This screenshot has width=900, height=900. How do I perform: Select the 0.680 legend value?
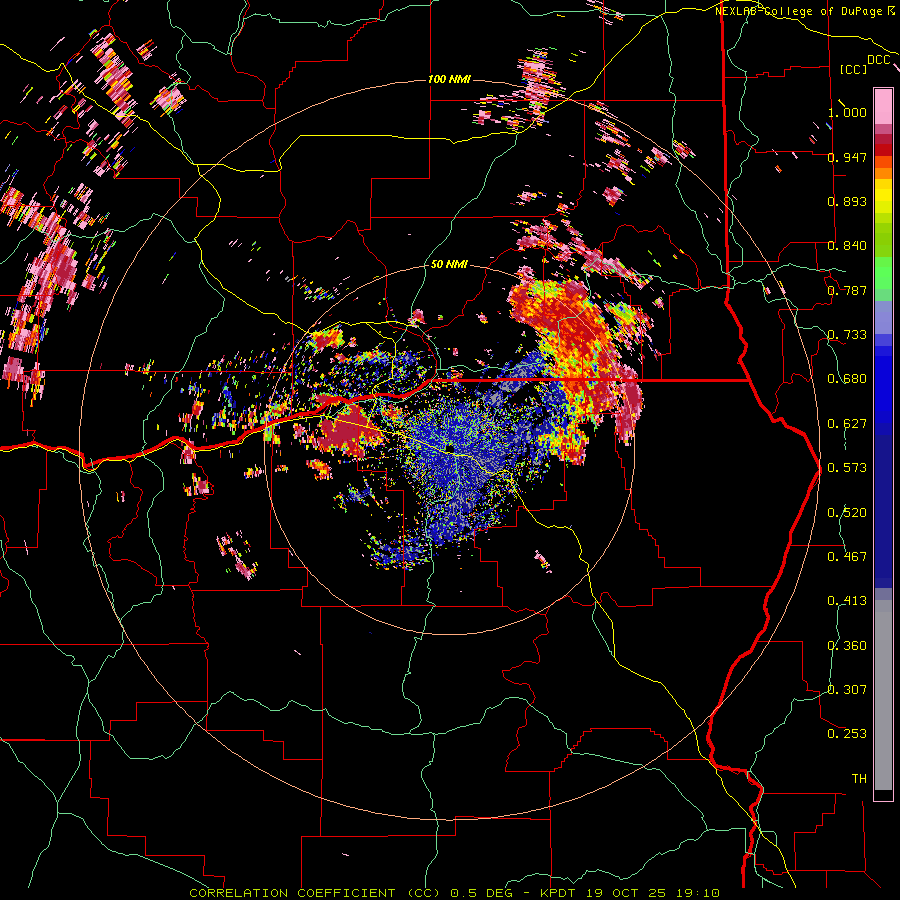(x=847, y=379)
